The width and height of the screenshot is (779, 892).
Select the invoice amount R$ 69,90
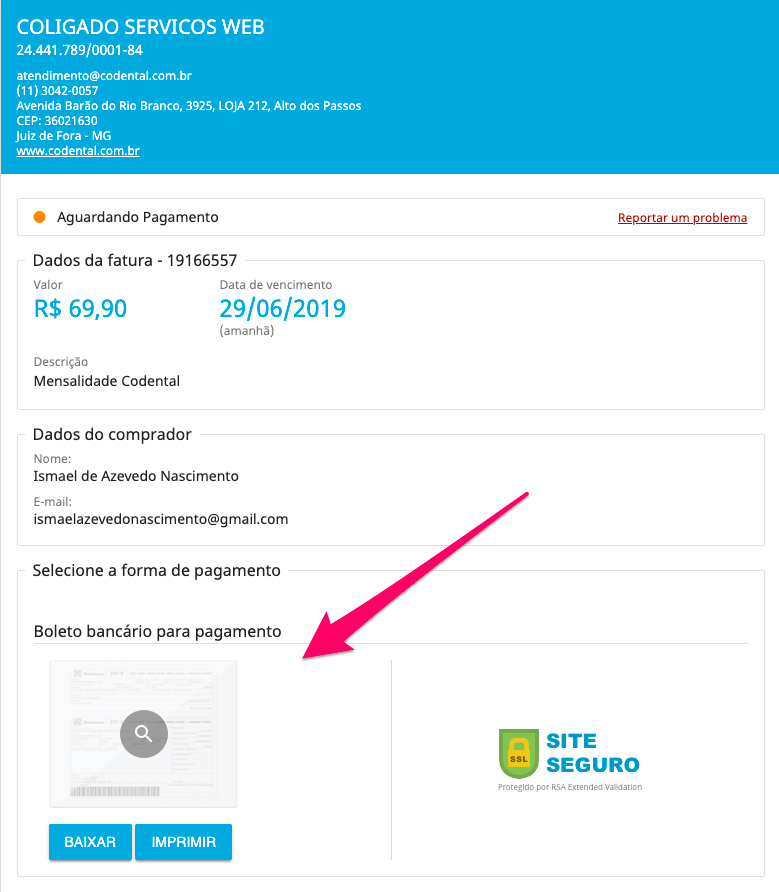[x=80, y=309]
